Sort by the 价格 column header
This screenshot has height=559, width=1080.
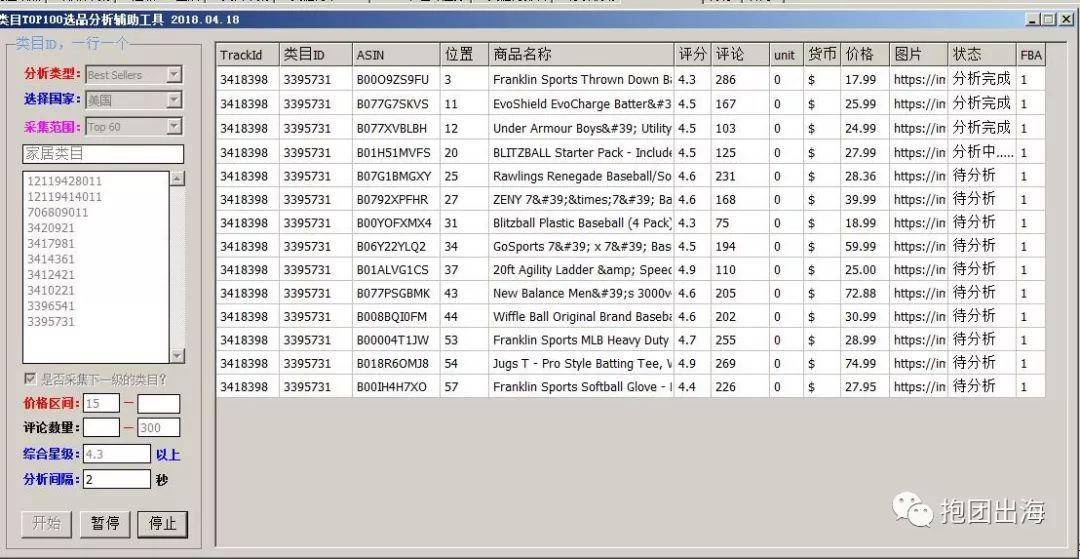click(865, 55)
